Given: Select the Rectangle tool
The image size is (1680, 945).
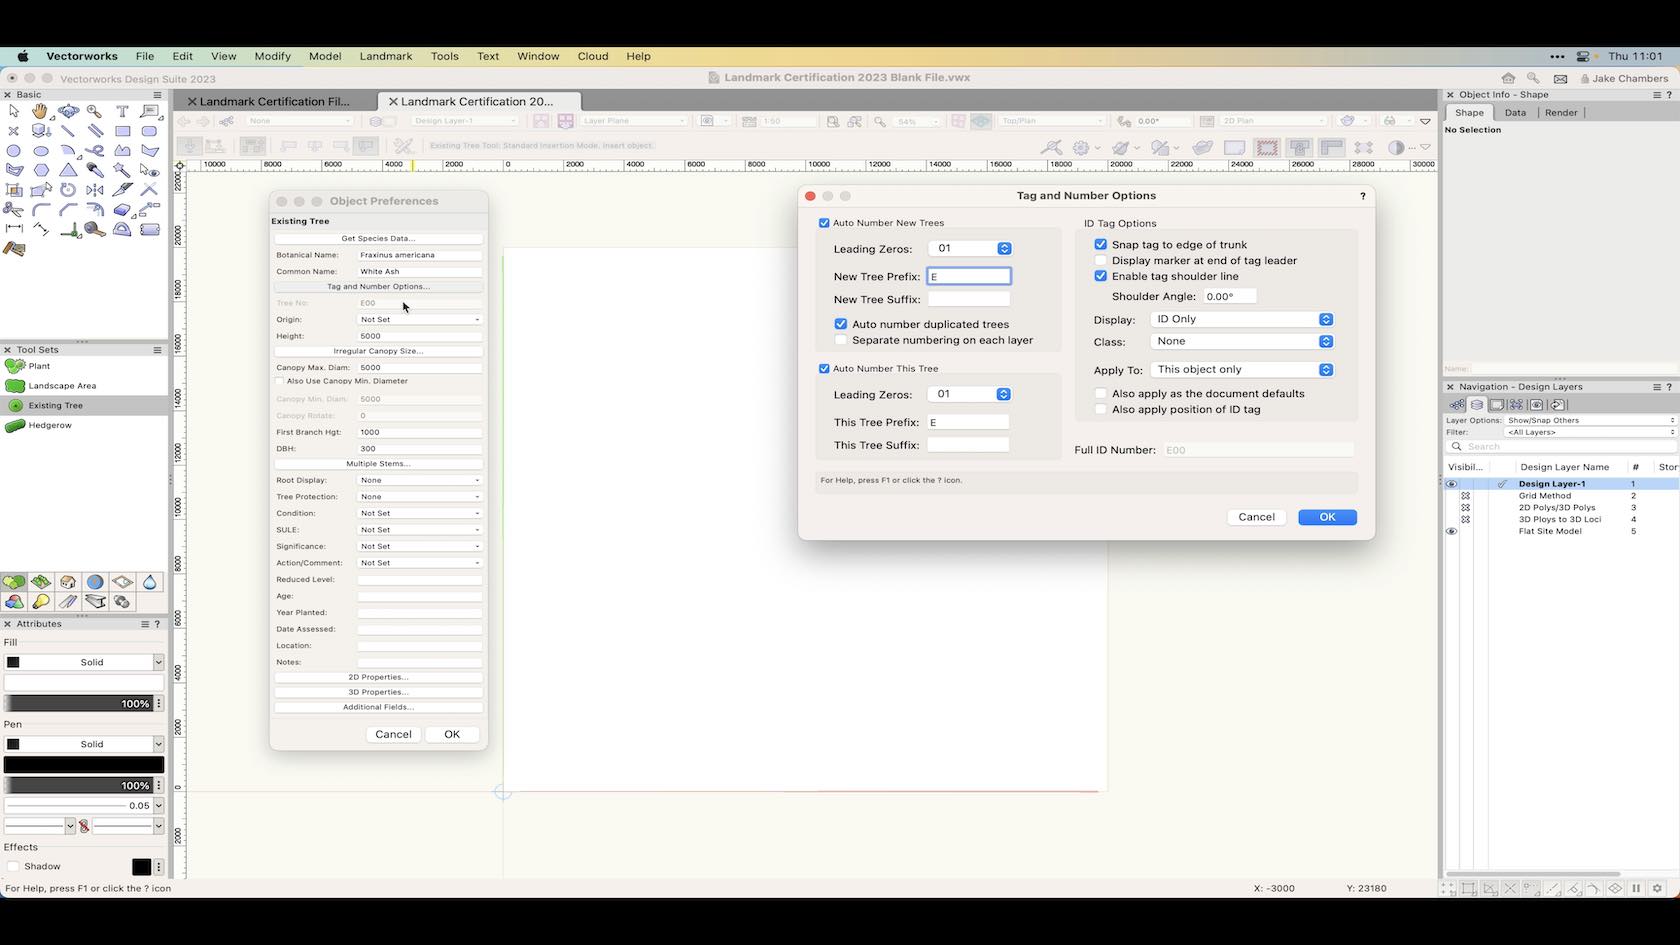Looking at the screenshot, I should click(x=122, y=131).
